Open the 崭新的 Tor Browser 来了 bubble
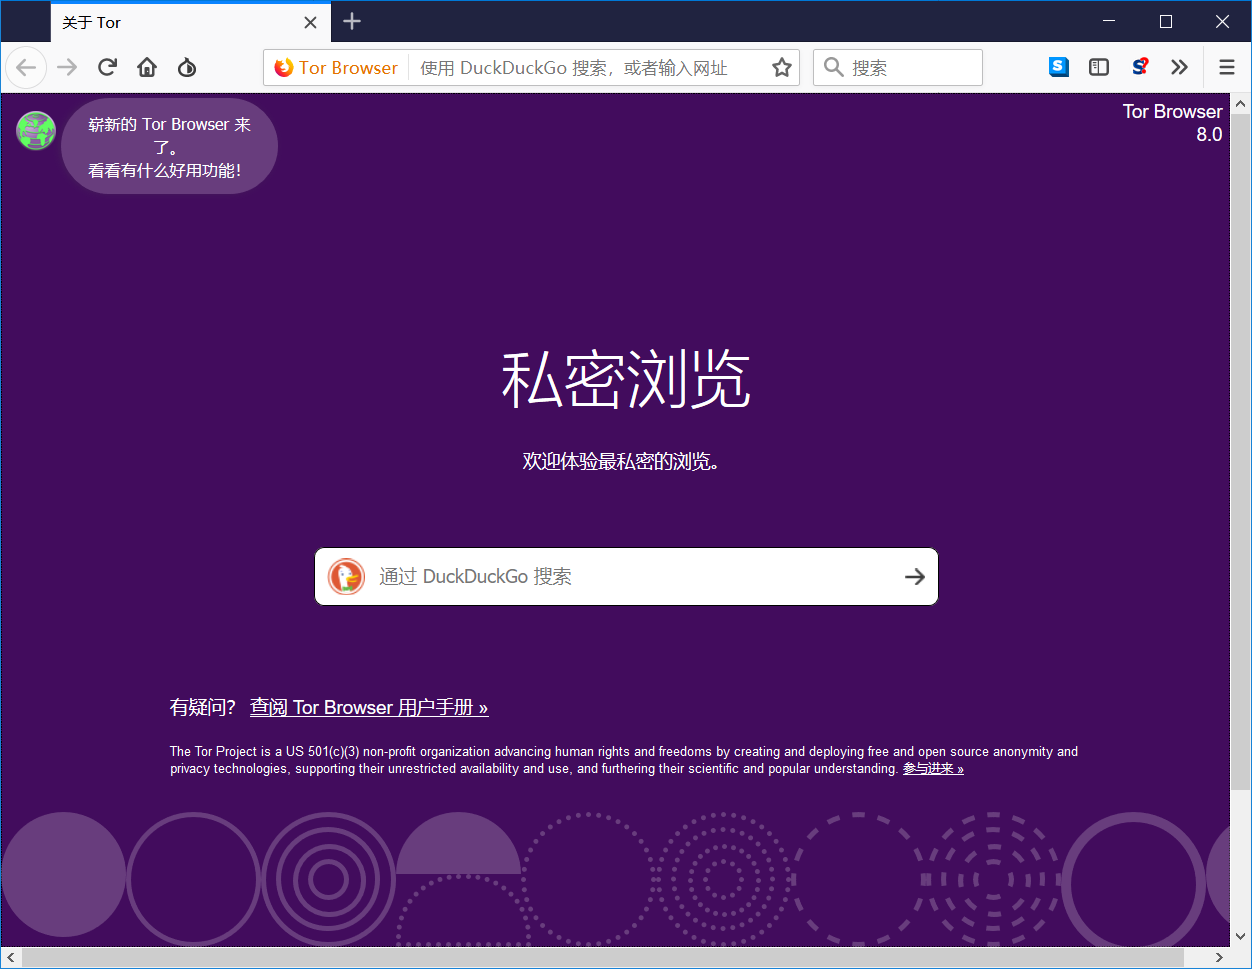 pos(169,147)
